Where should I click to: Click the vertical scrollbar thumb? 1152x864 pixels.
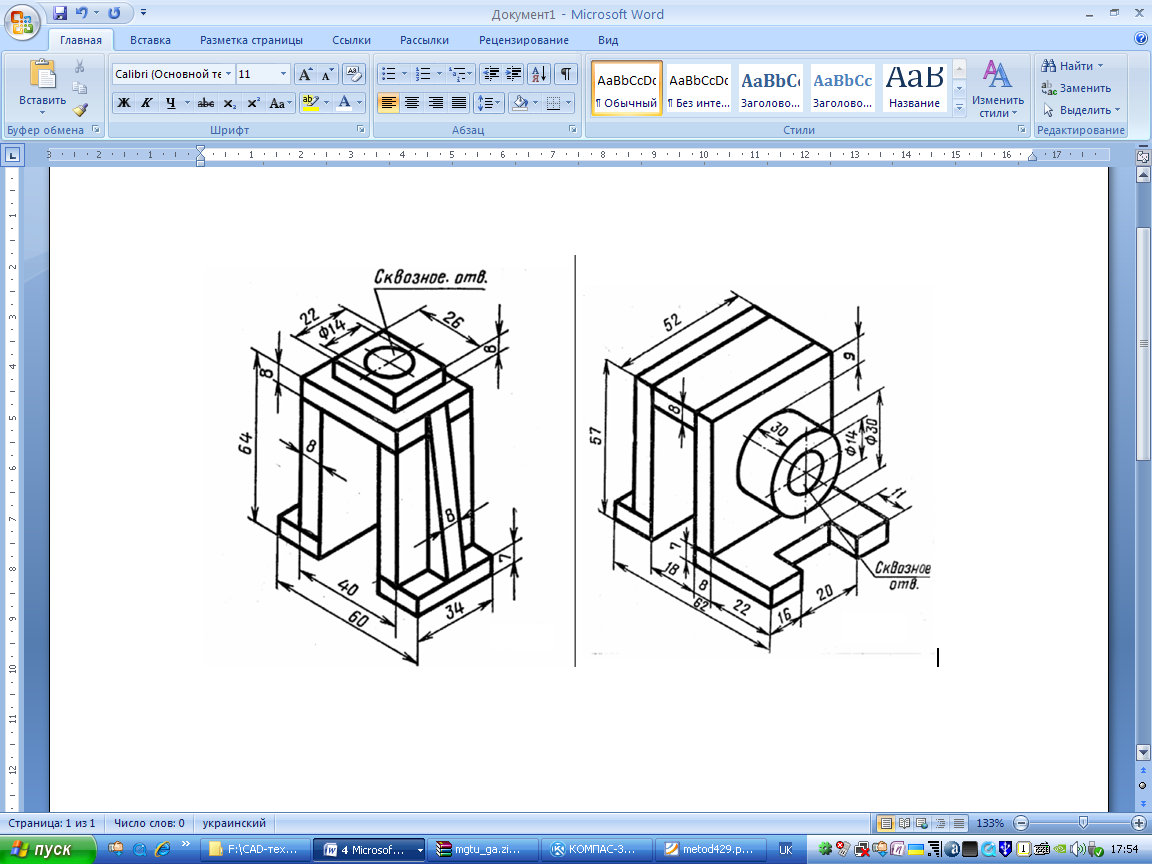[1142, 344]
